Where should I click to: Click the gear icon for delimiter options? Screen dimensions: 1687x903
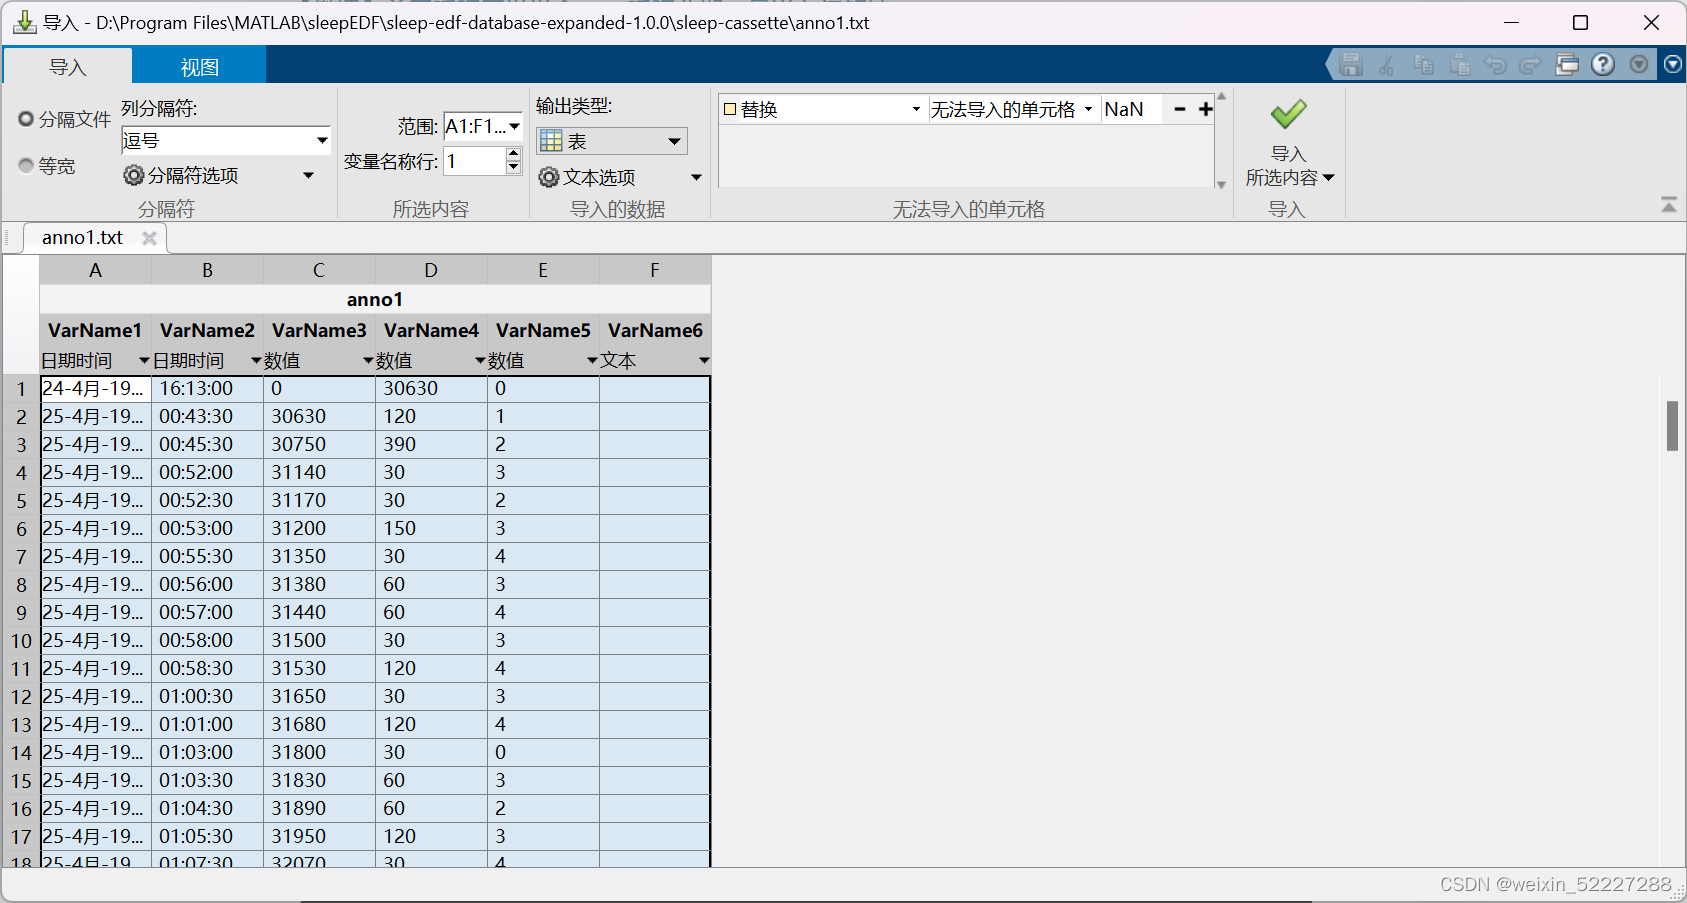click(x=134, y=176)
